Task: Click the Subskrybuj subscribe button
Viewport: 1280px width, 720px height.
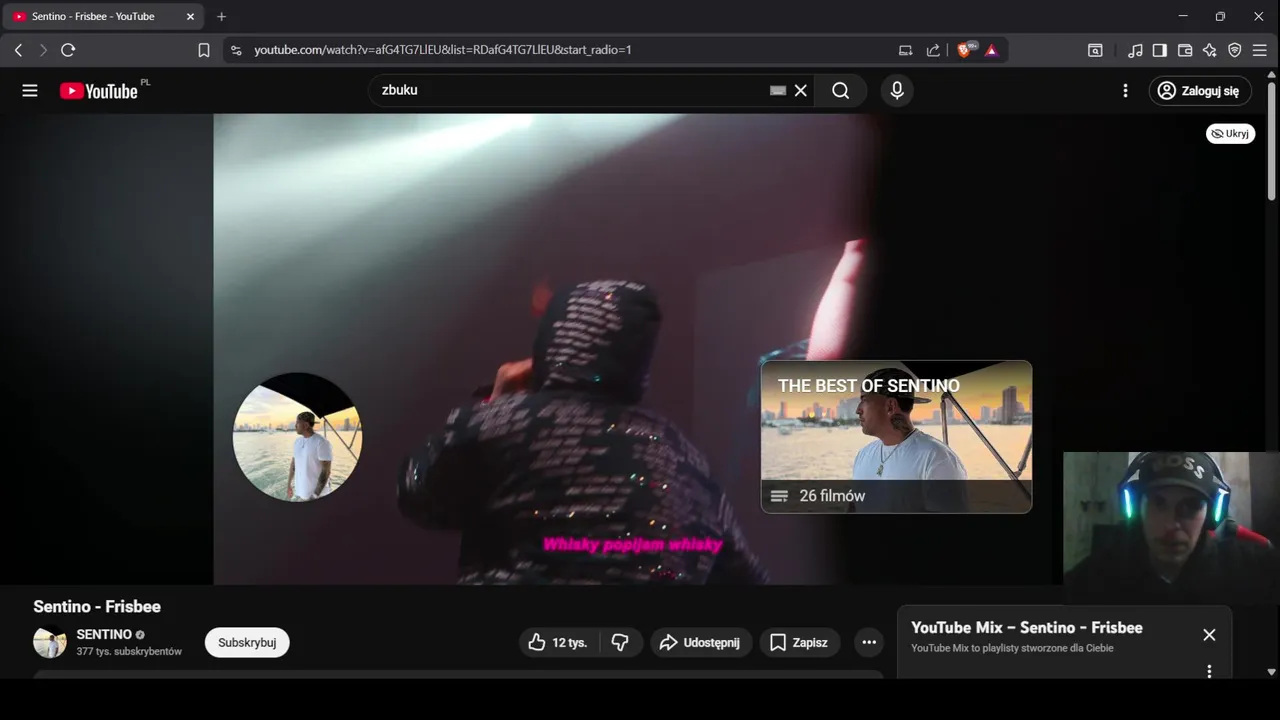Action: tap(247, 642)
